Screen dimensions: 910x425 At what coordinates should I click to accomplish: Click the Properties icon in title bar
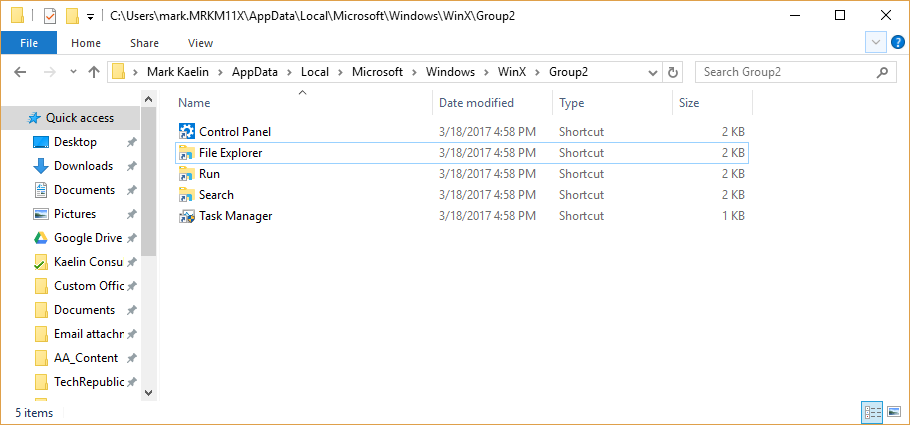(50, 16)
